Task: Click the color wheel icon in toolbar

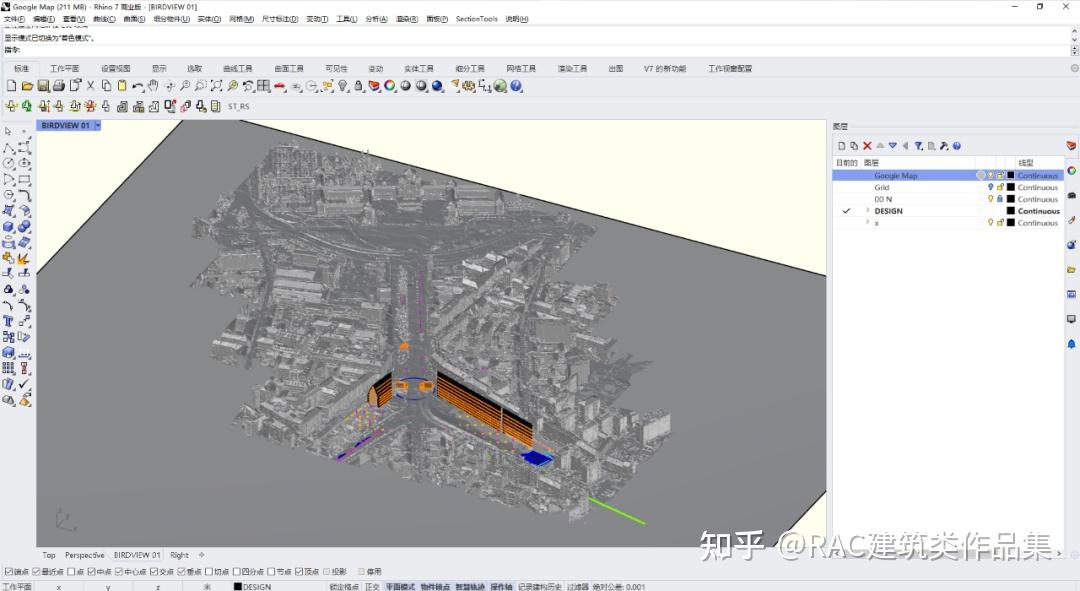Action: click(x=390, y=86)
